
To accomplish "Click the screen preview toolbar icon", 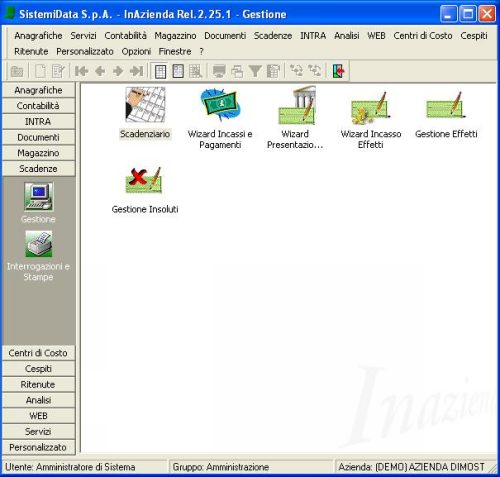I will pyautogui.click(x=219, y=71).
